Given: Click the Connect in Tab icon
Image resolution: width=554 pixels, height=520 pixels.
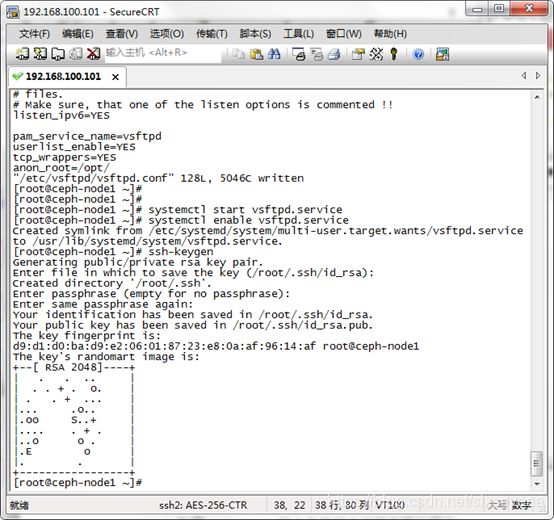Looking at the screenshot, I should pyautogui.click(x=58, y=54).
